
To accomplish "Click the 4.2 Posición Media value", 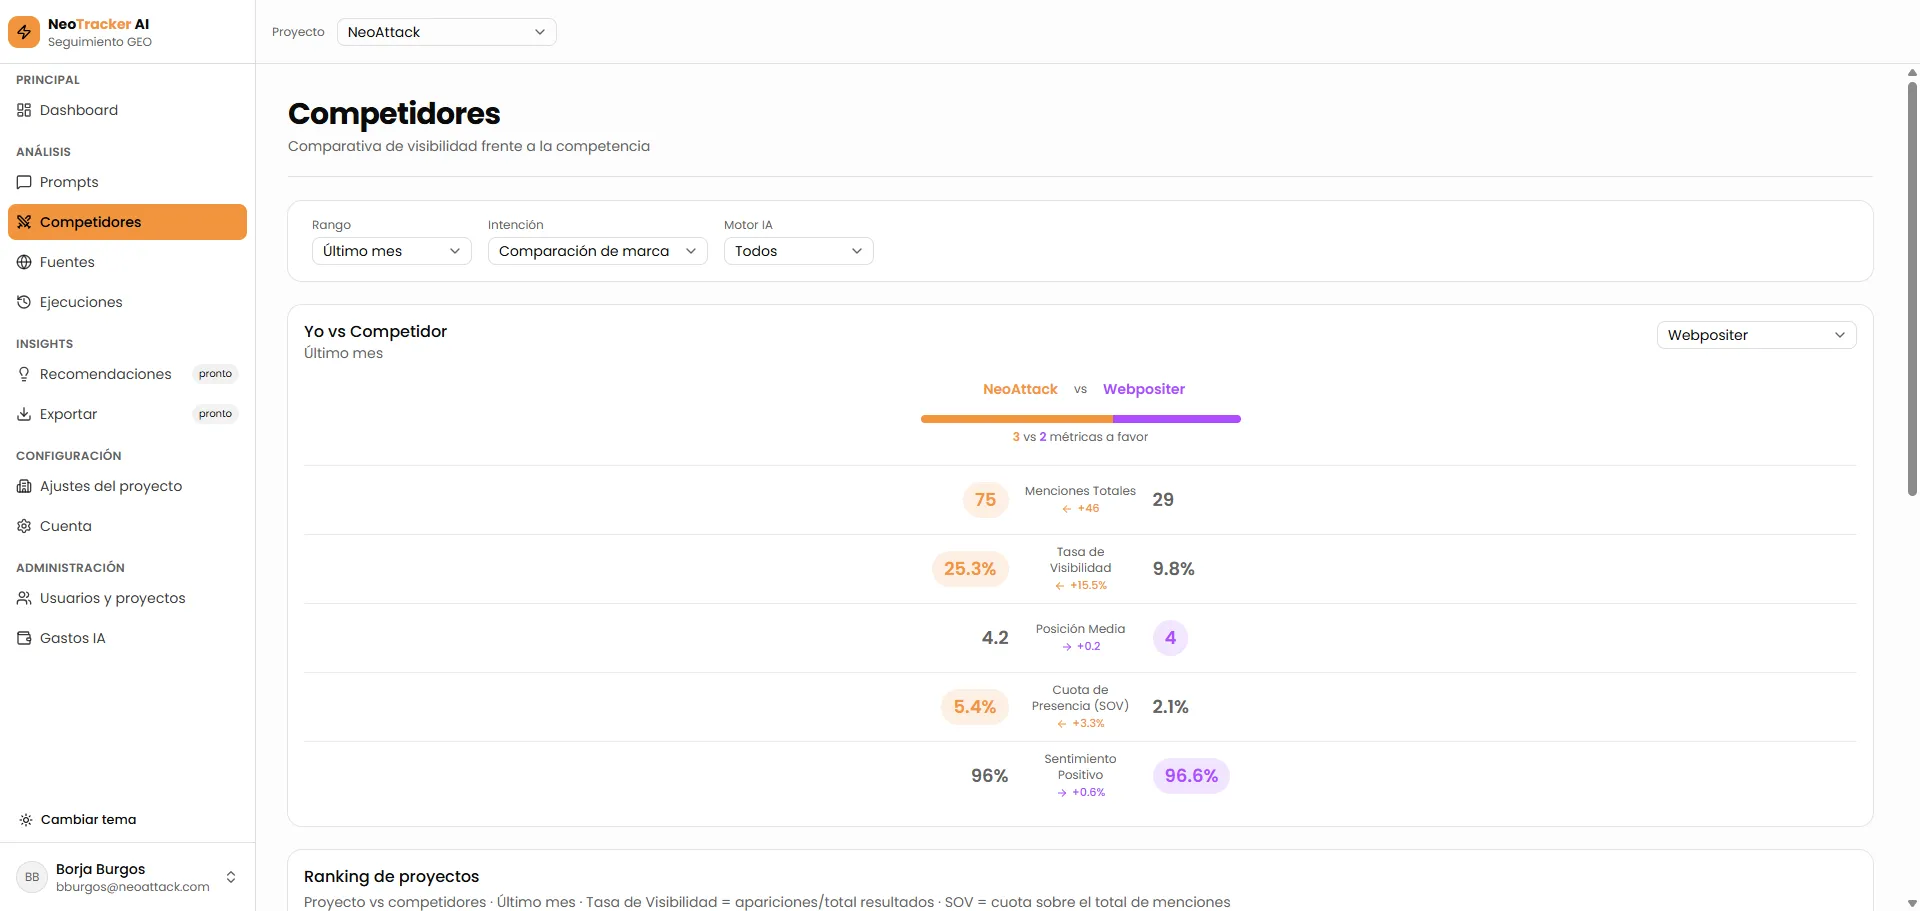I will [x=995, y=638].
